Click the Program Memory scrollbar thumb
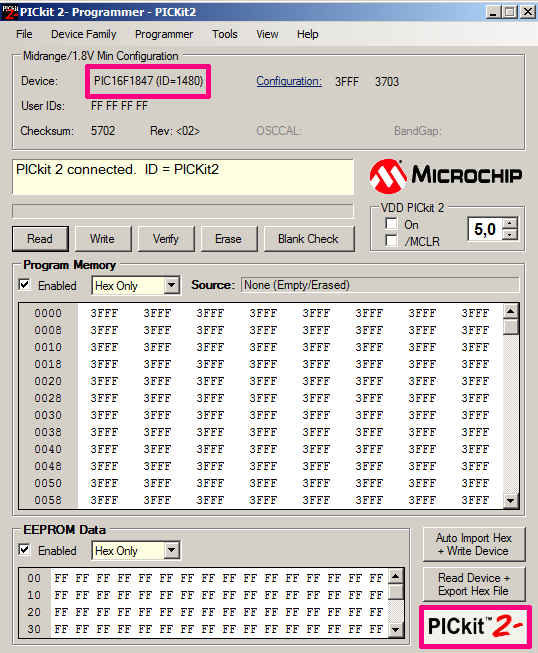The height and width of the screenshot is (653, 538). click(511, 326)
